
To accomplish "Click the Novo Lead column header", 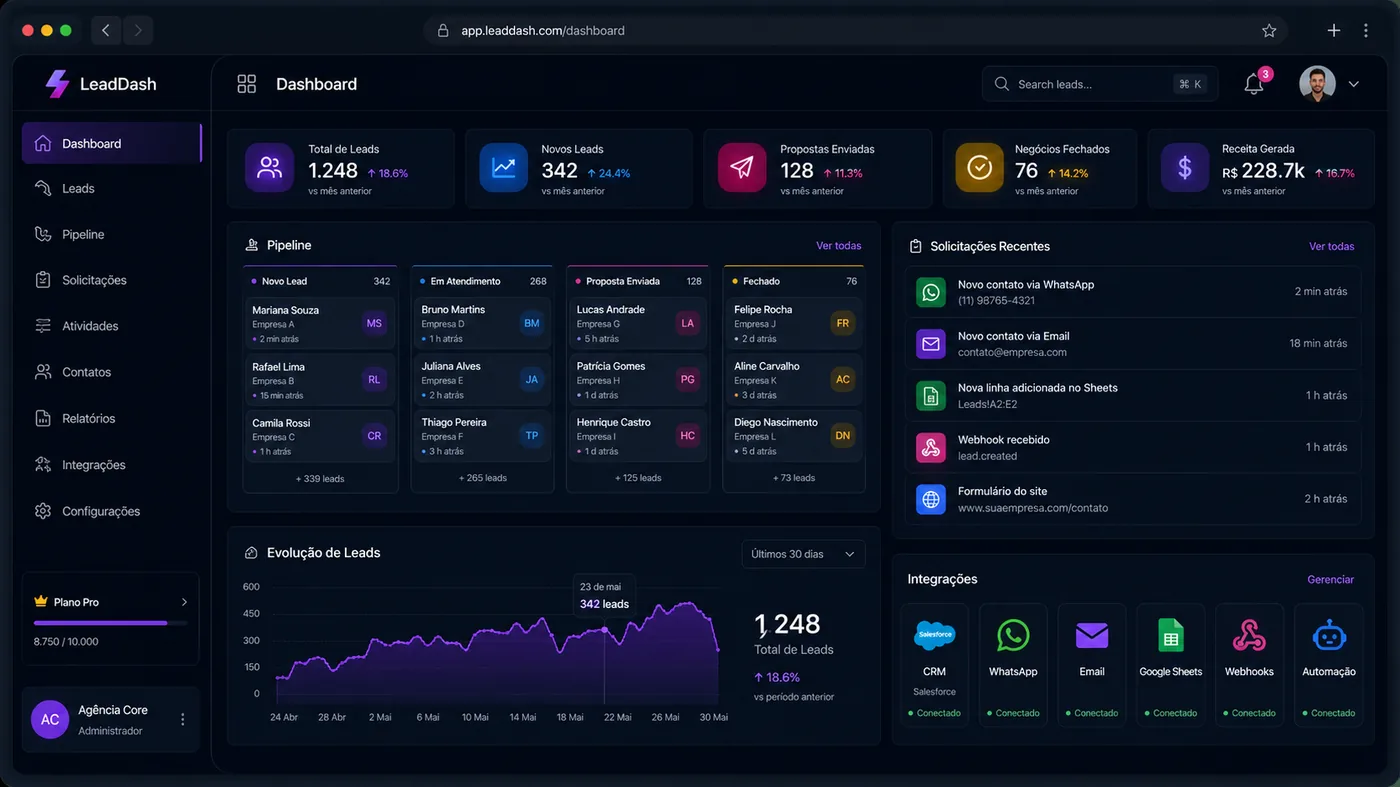I will [x=320, y=281].
